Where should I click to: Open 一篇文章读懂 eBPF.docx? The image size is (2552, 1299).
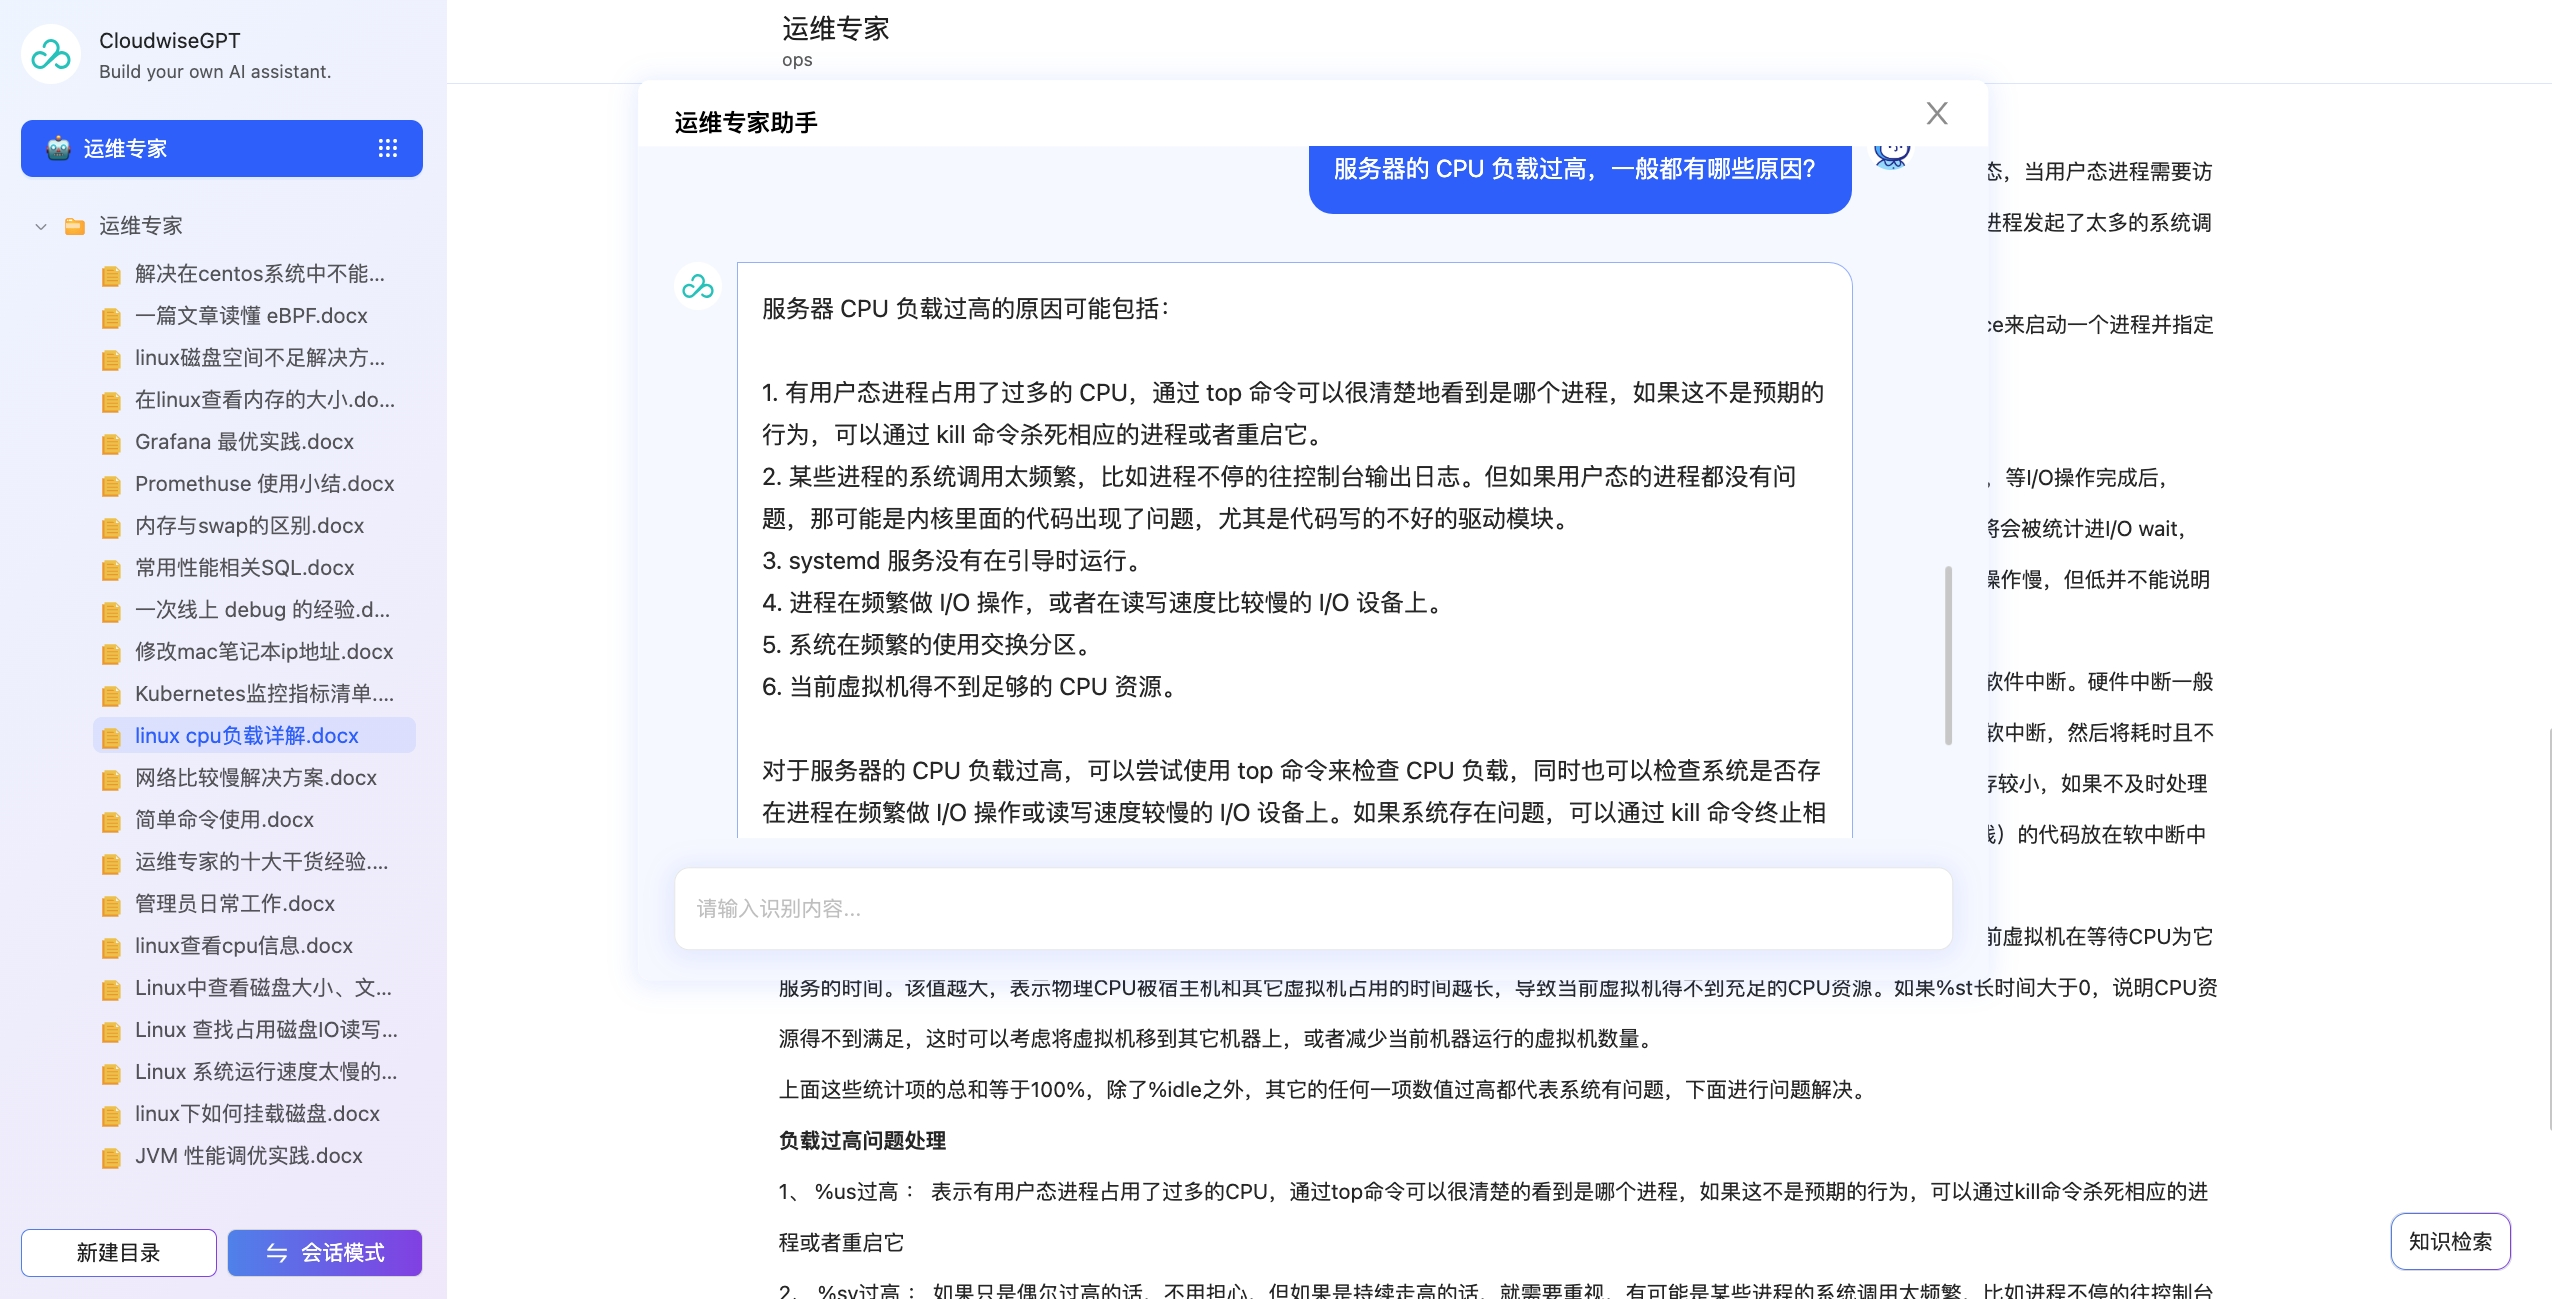pyautogui.click(x=251, y=316)
